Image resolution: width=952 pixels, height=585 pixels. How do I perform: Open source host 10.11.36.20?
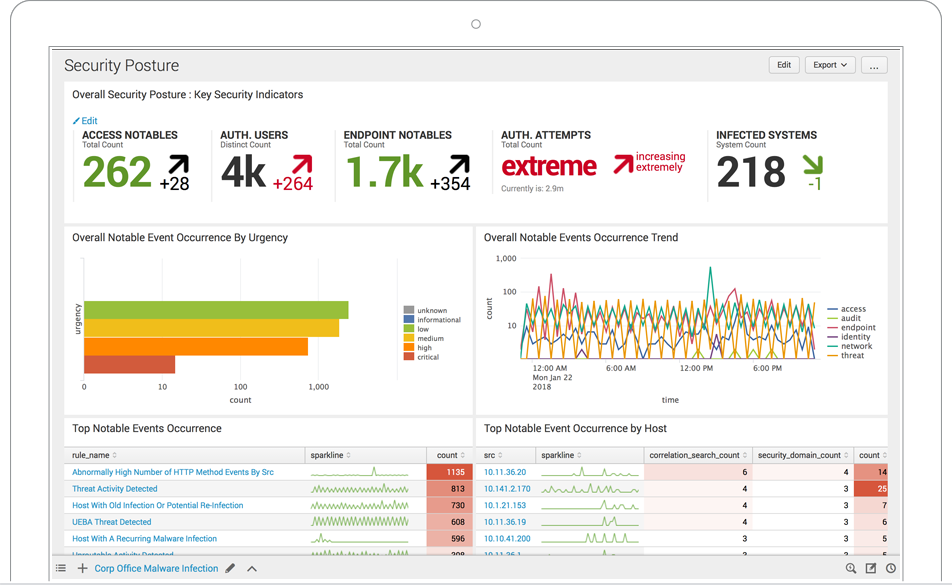point(505,472)
